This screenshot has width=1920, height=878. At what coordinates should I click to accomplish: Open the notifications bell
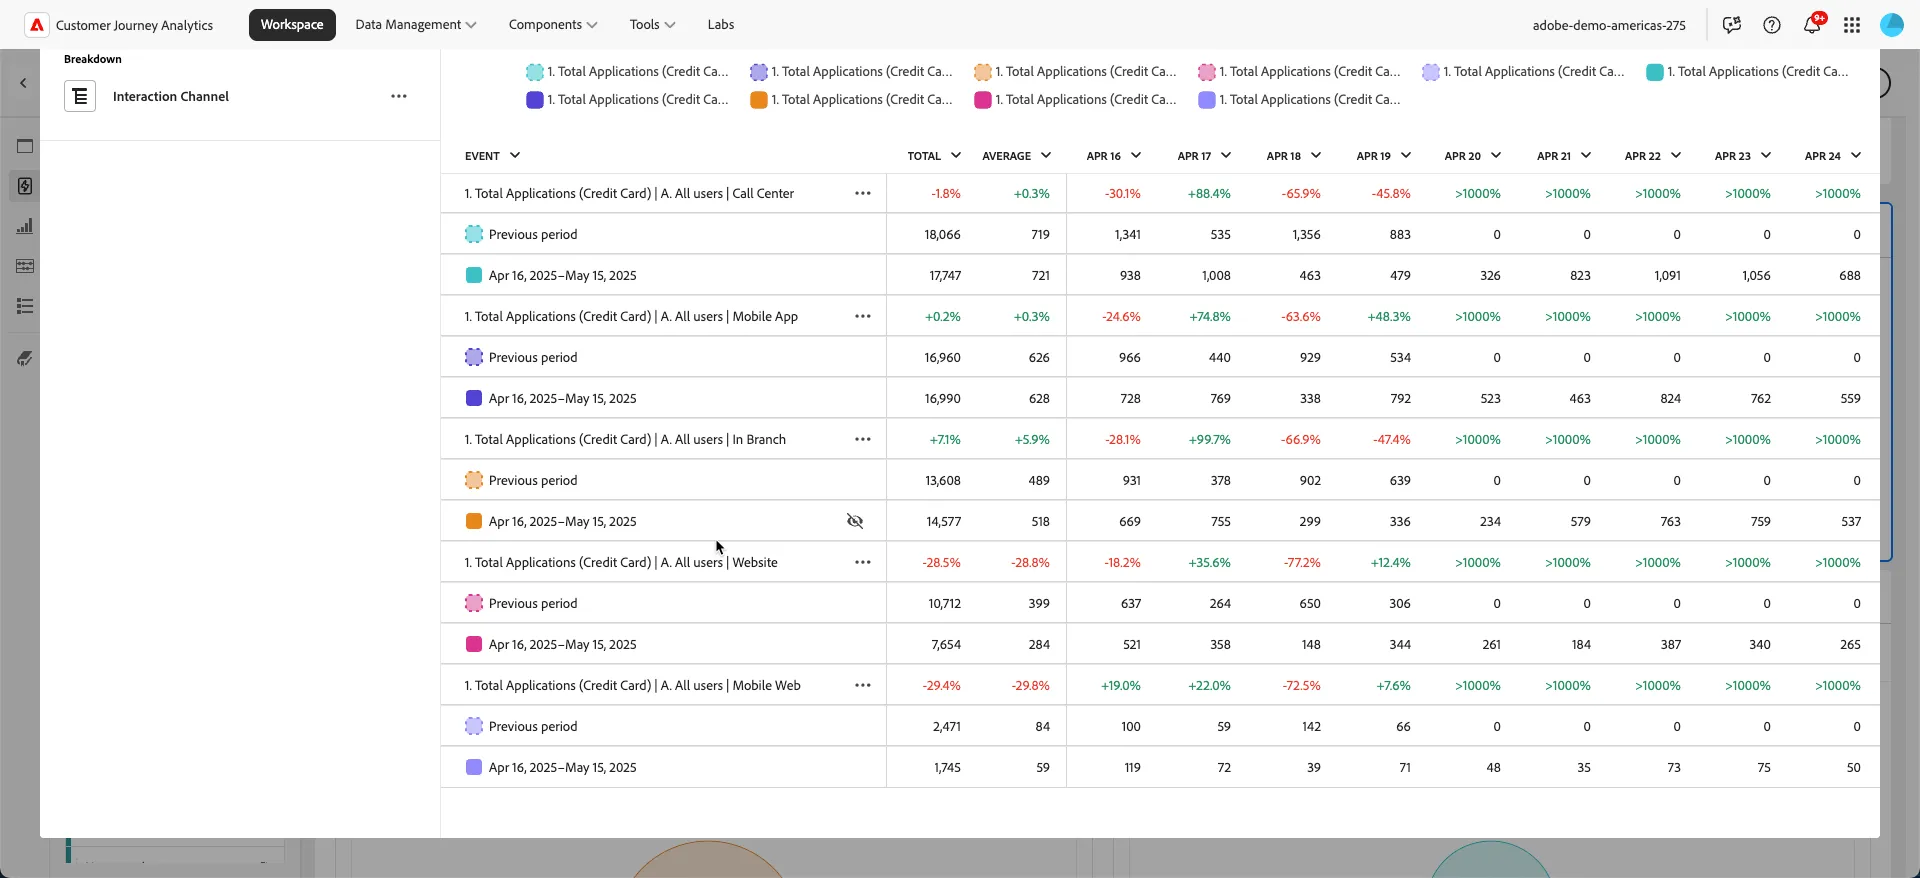pos(1812,25)
